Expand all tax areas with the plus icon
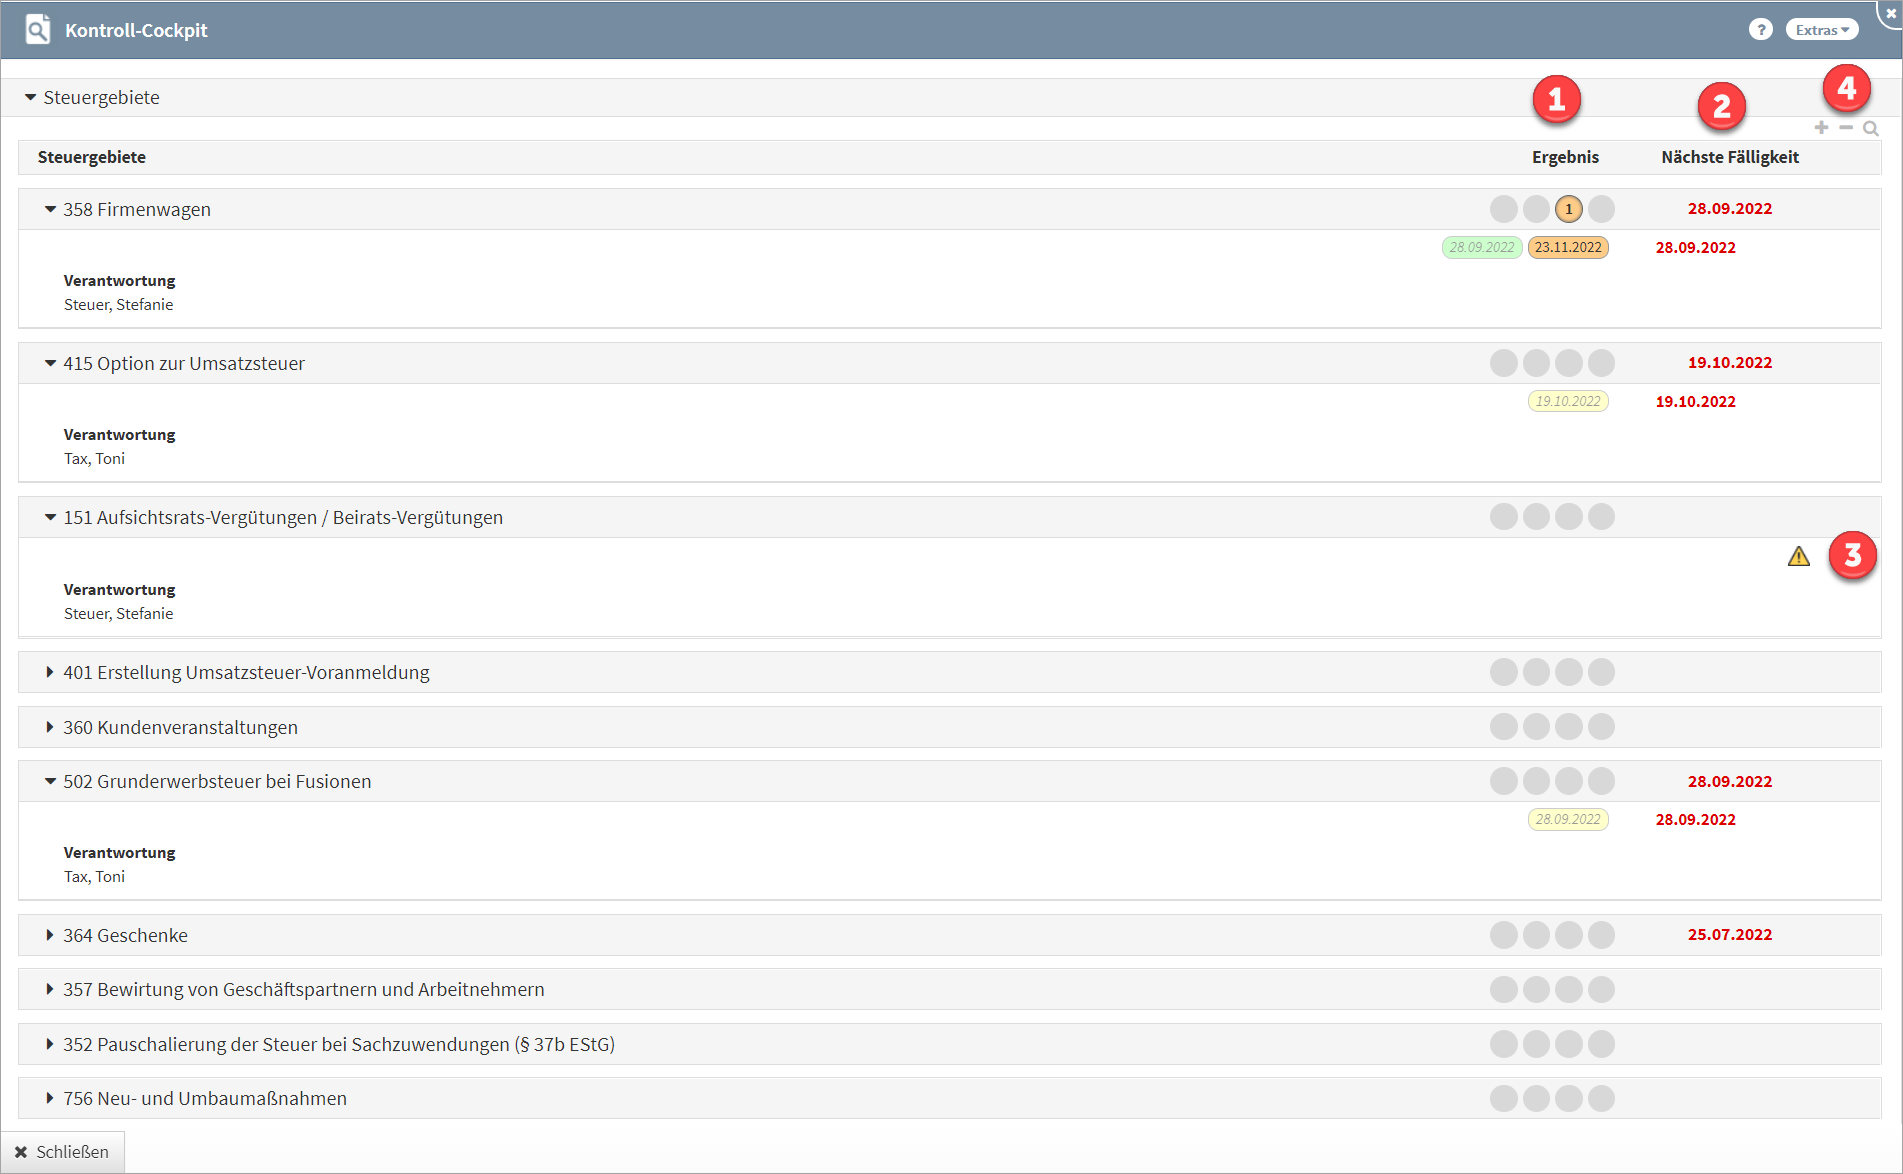The height and width of the screenshot is (1174, 1903). [1821, 128]
